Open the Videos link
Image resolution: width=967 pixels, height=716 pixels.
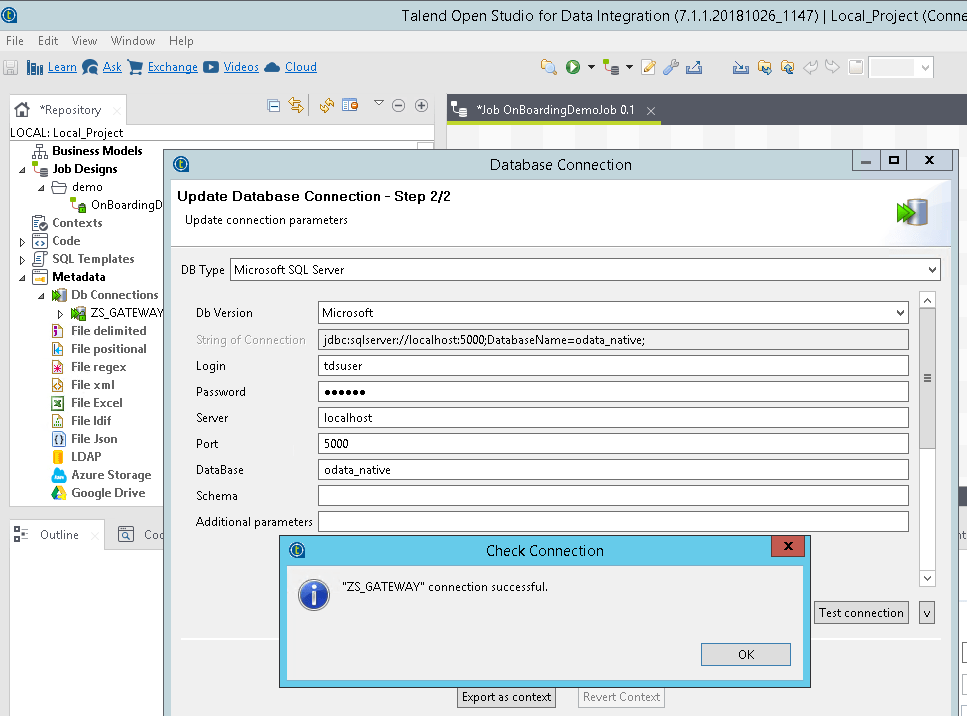[x=241, y=67]
